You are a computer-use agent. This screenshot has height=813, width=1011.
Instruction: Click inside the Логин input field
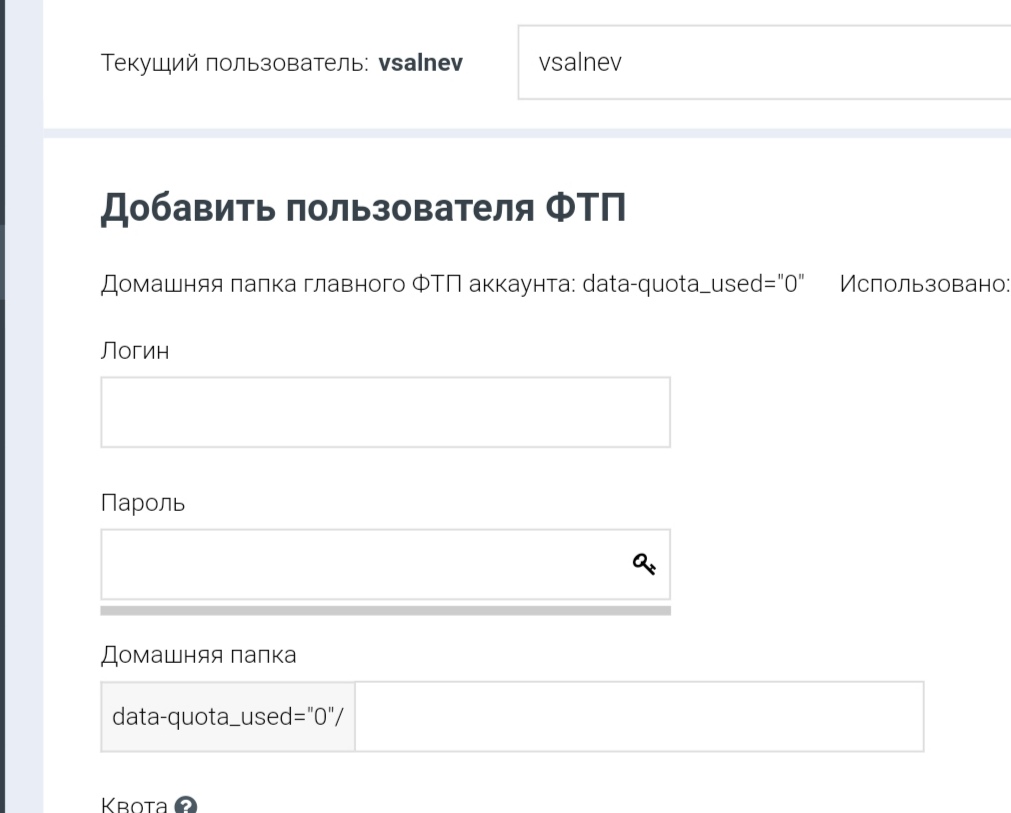[385, 410]
